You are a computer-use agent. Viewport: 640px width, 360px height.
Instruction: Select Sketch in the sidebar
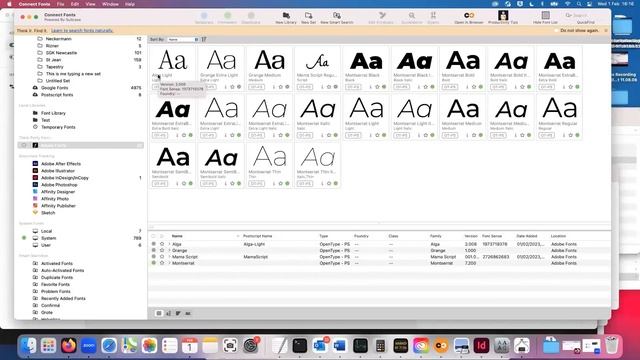pyautogui.click(x=48, y=213)
